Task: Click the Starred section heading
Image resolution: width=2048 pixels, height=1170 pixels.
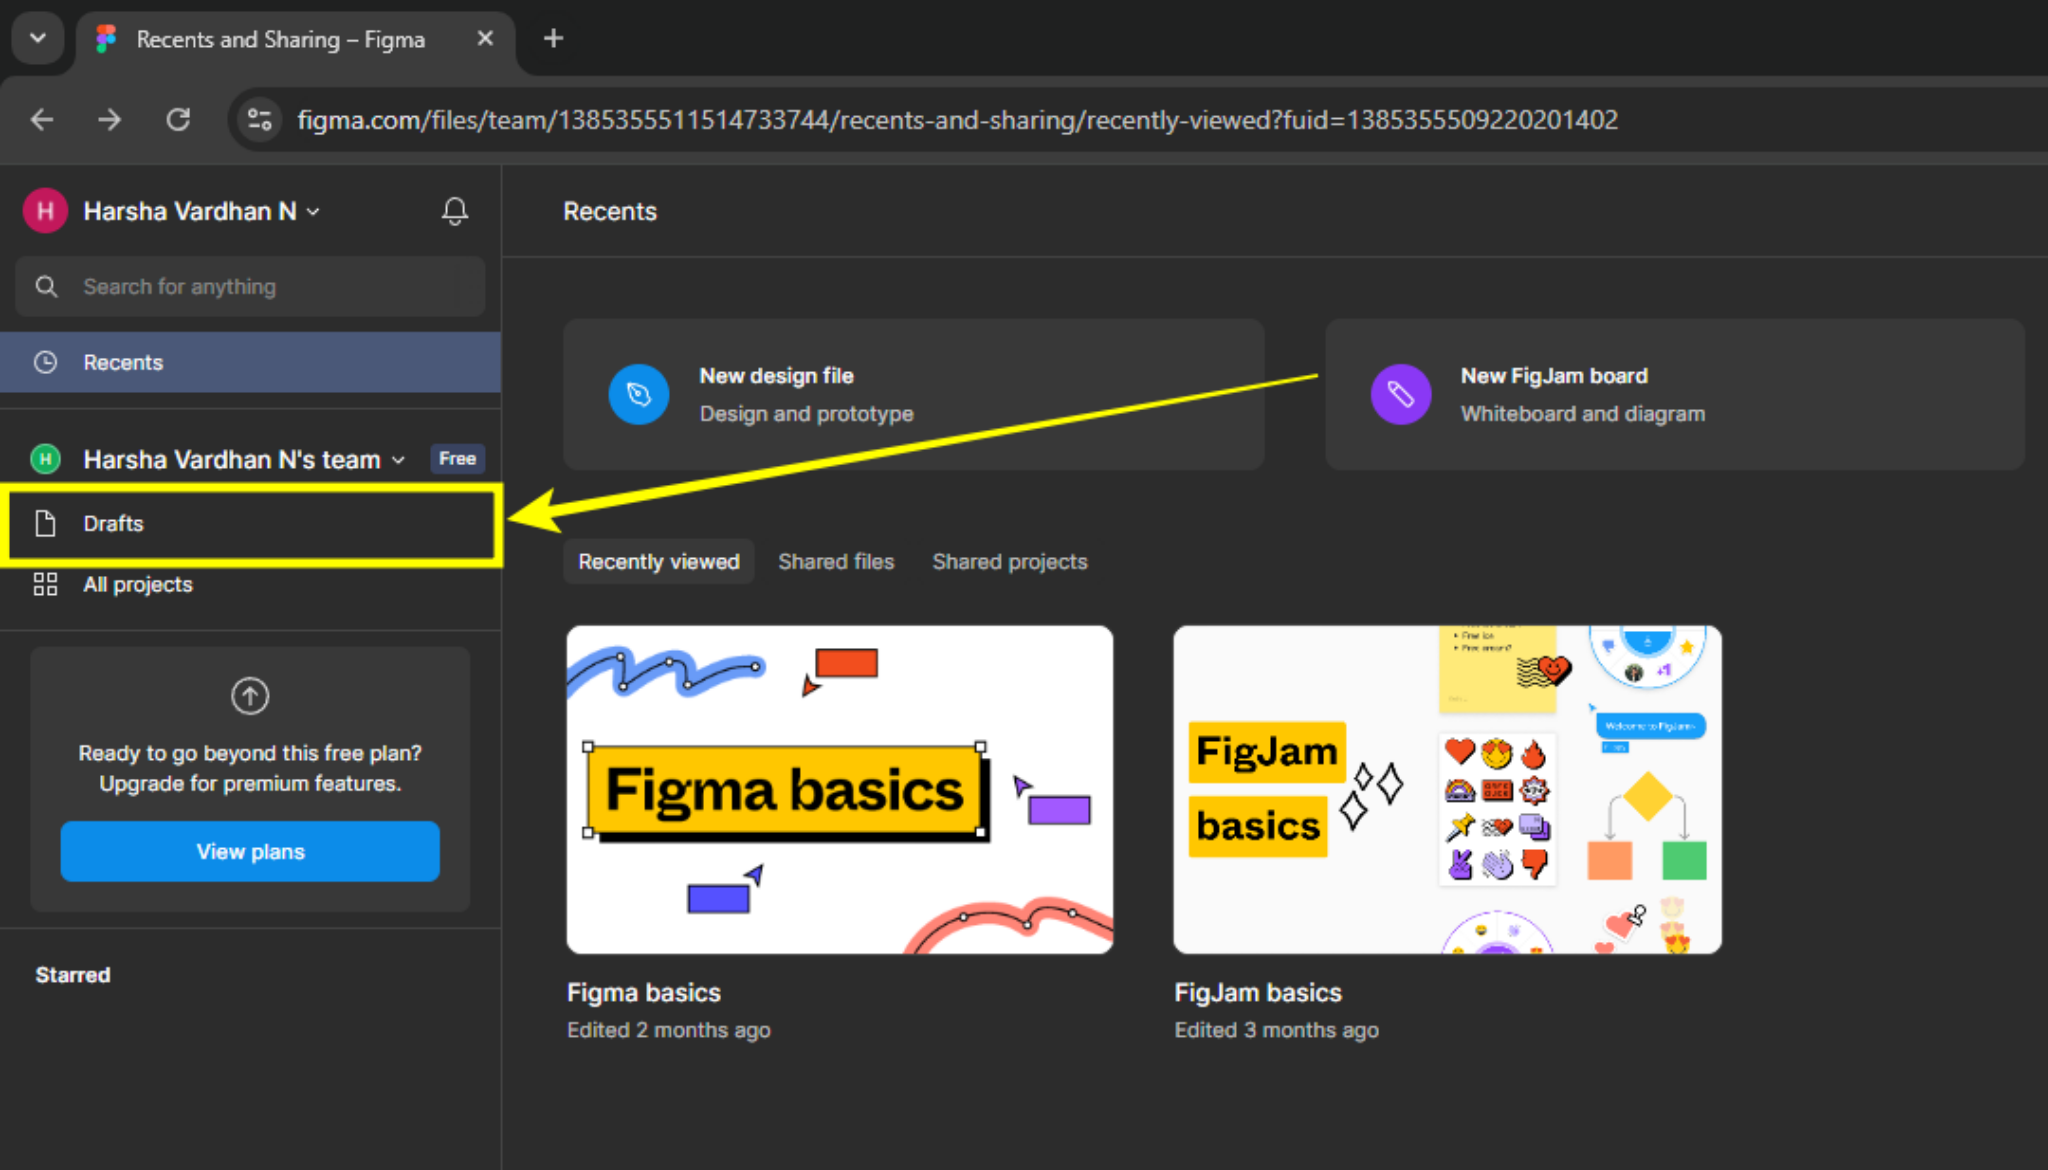Action: point(73,975)
